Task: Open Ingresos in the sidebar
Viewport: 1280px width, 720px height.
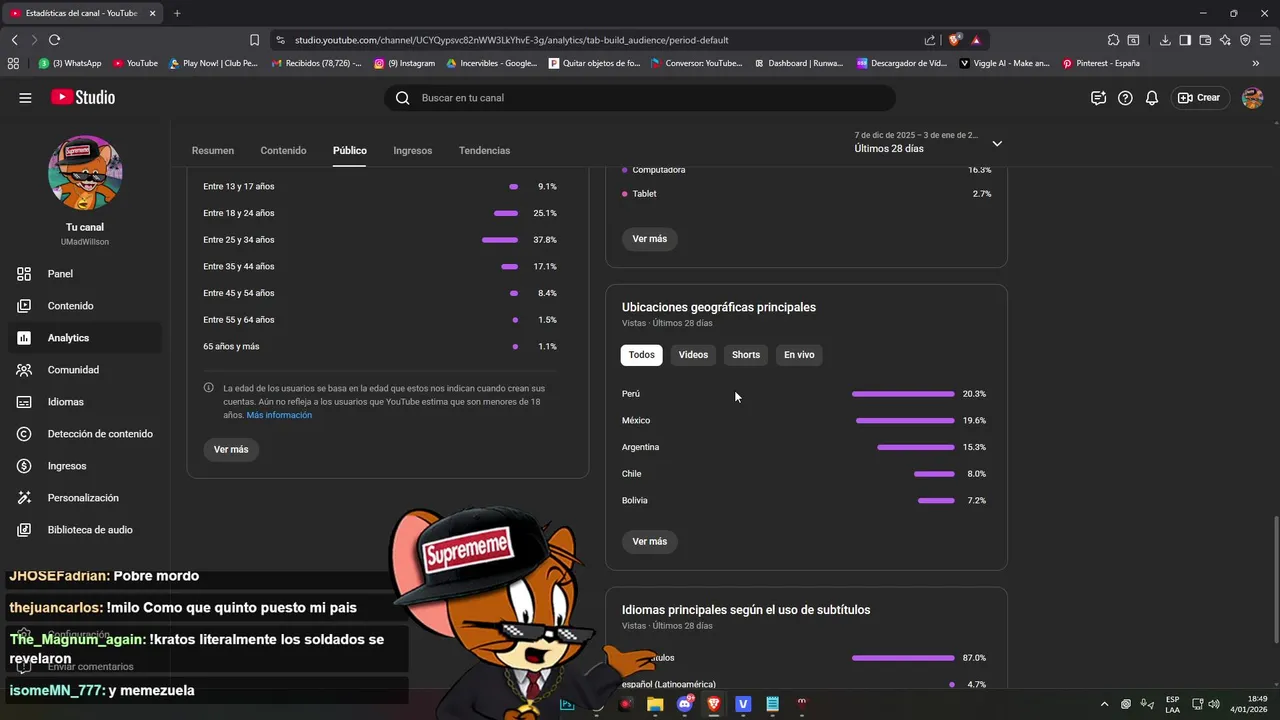Action: pyautogui.click(x=84, y=466)
